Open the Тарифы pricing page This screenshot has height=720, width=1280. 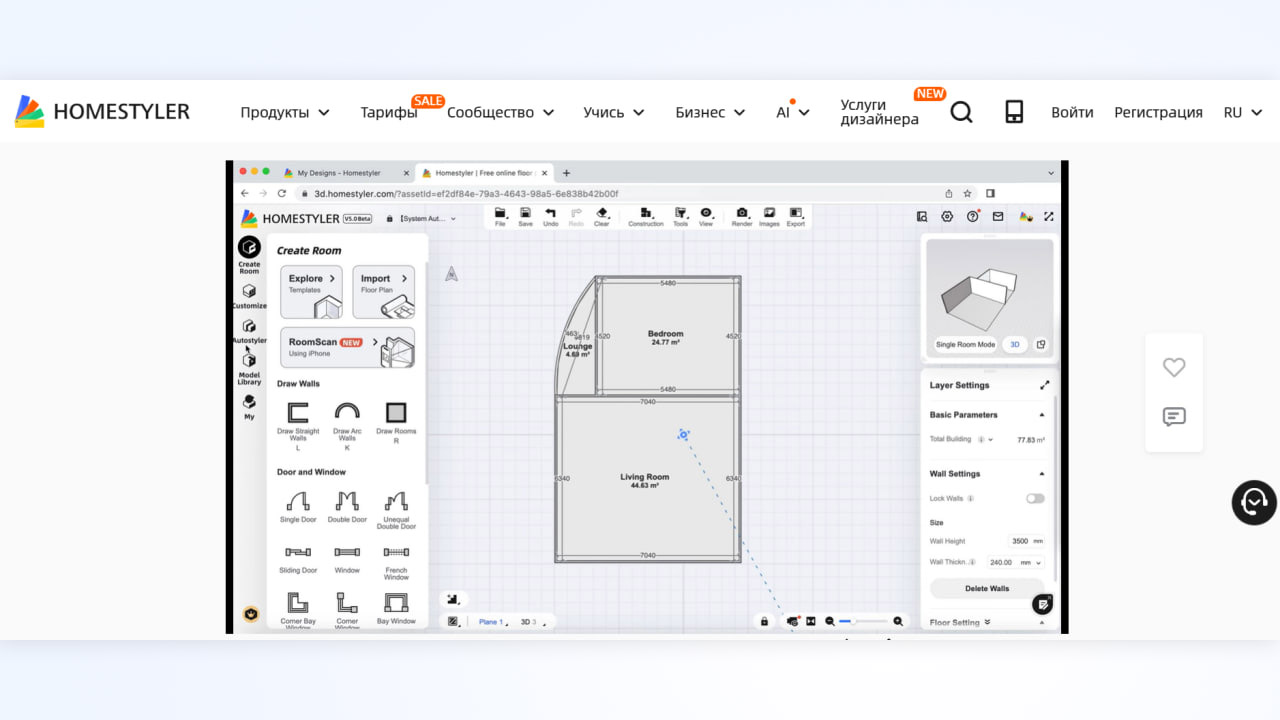[x=389, y=112]
